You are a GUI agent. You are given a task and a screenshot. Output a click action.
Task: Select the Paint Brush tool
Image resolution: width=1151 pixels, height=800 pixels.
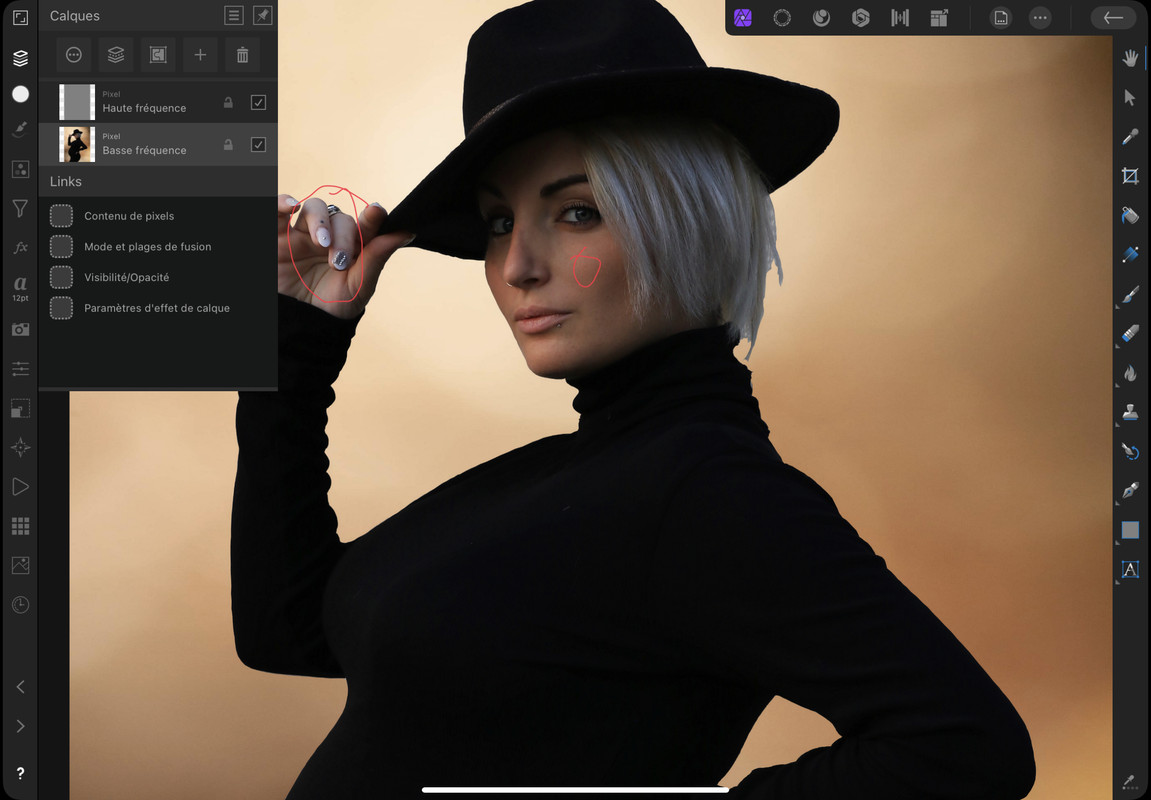click(1130, 294)
